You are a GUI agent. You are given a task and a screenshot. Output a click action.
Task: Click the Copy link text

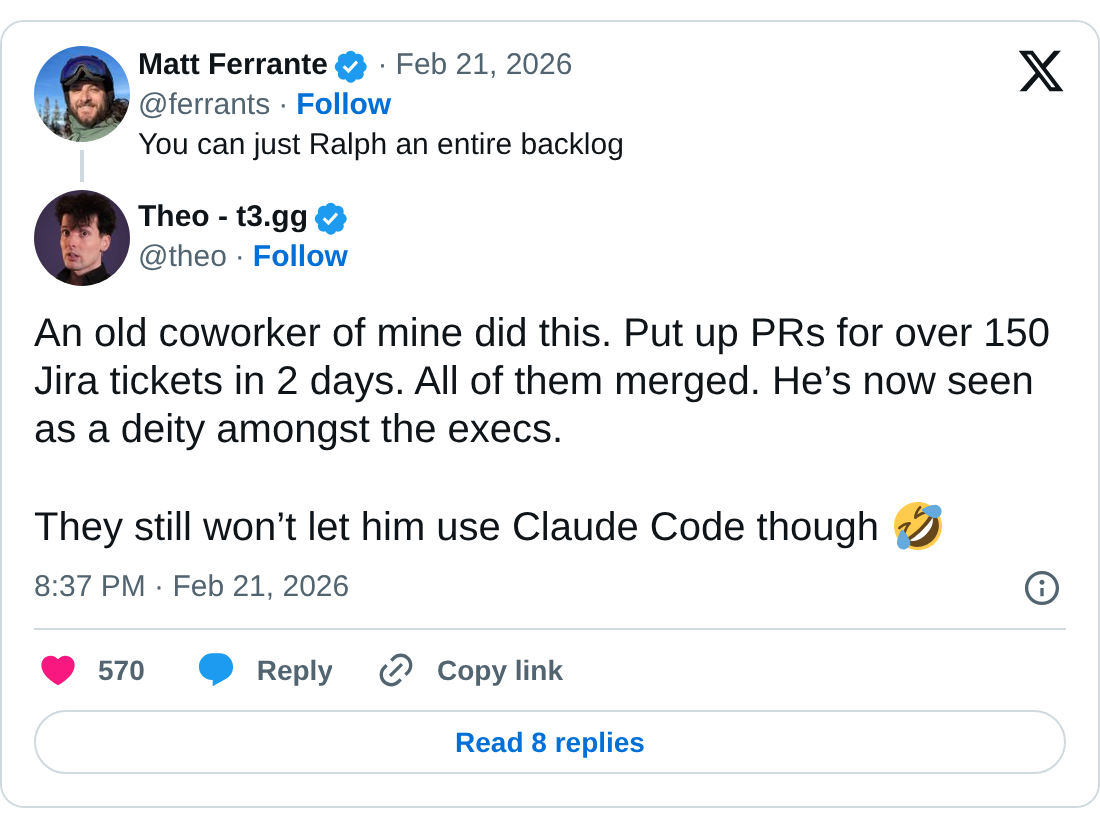click(x=499, y=670)
